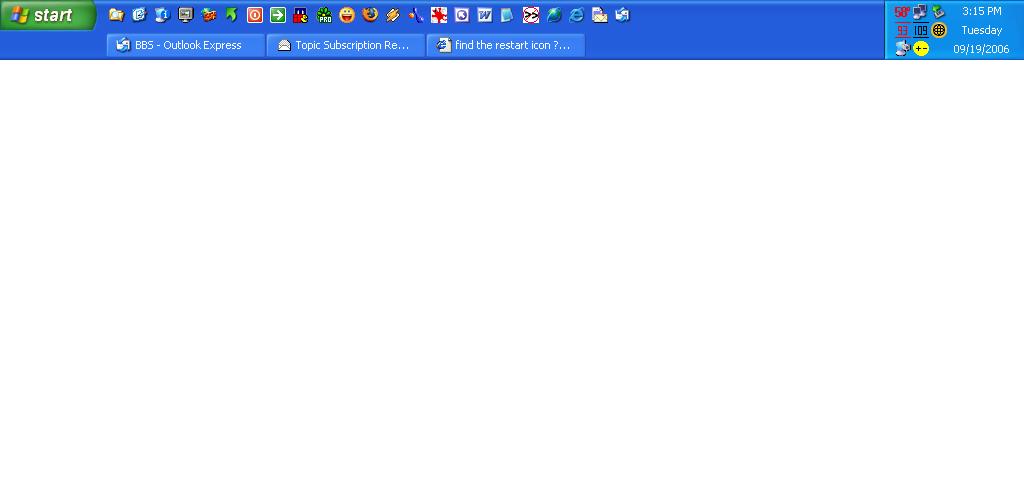
Task: Launch the Internet Explorer quick launch icon
Action: tap(577, 15)
